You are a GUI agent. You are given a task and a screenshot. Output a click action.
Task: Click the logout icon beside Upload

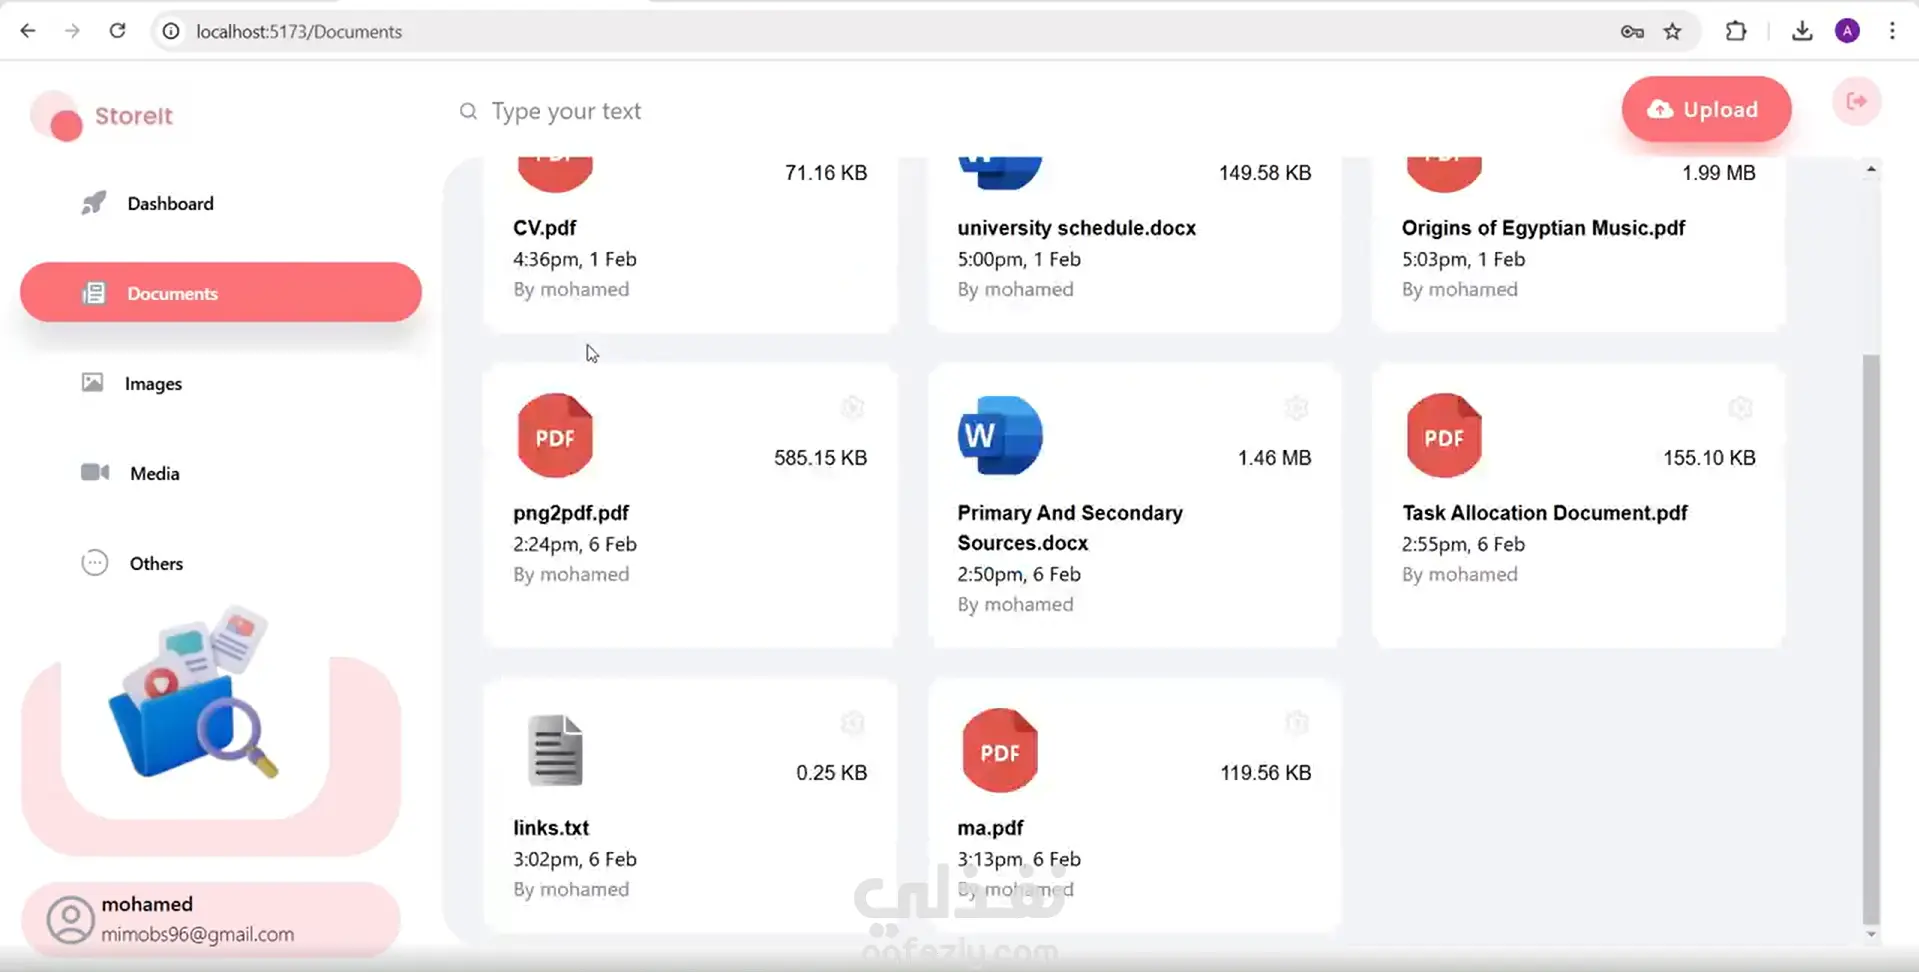click(1856, 101)
